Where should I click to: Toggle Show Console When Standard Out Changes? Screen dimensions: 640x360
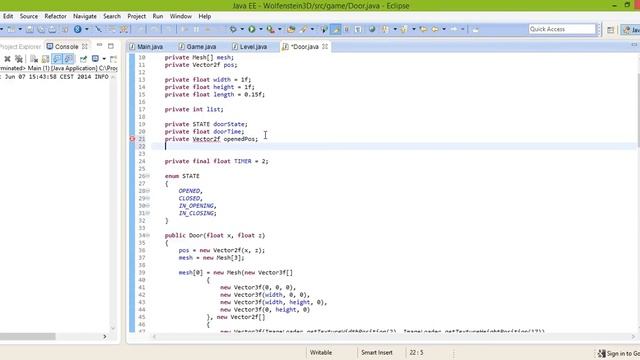57,59
